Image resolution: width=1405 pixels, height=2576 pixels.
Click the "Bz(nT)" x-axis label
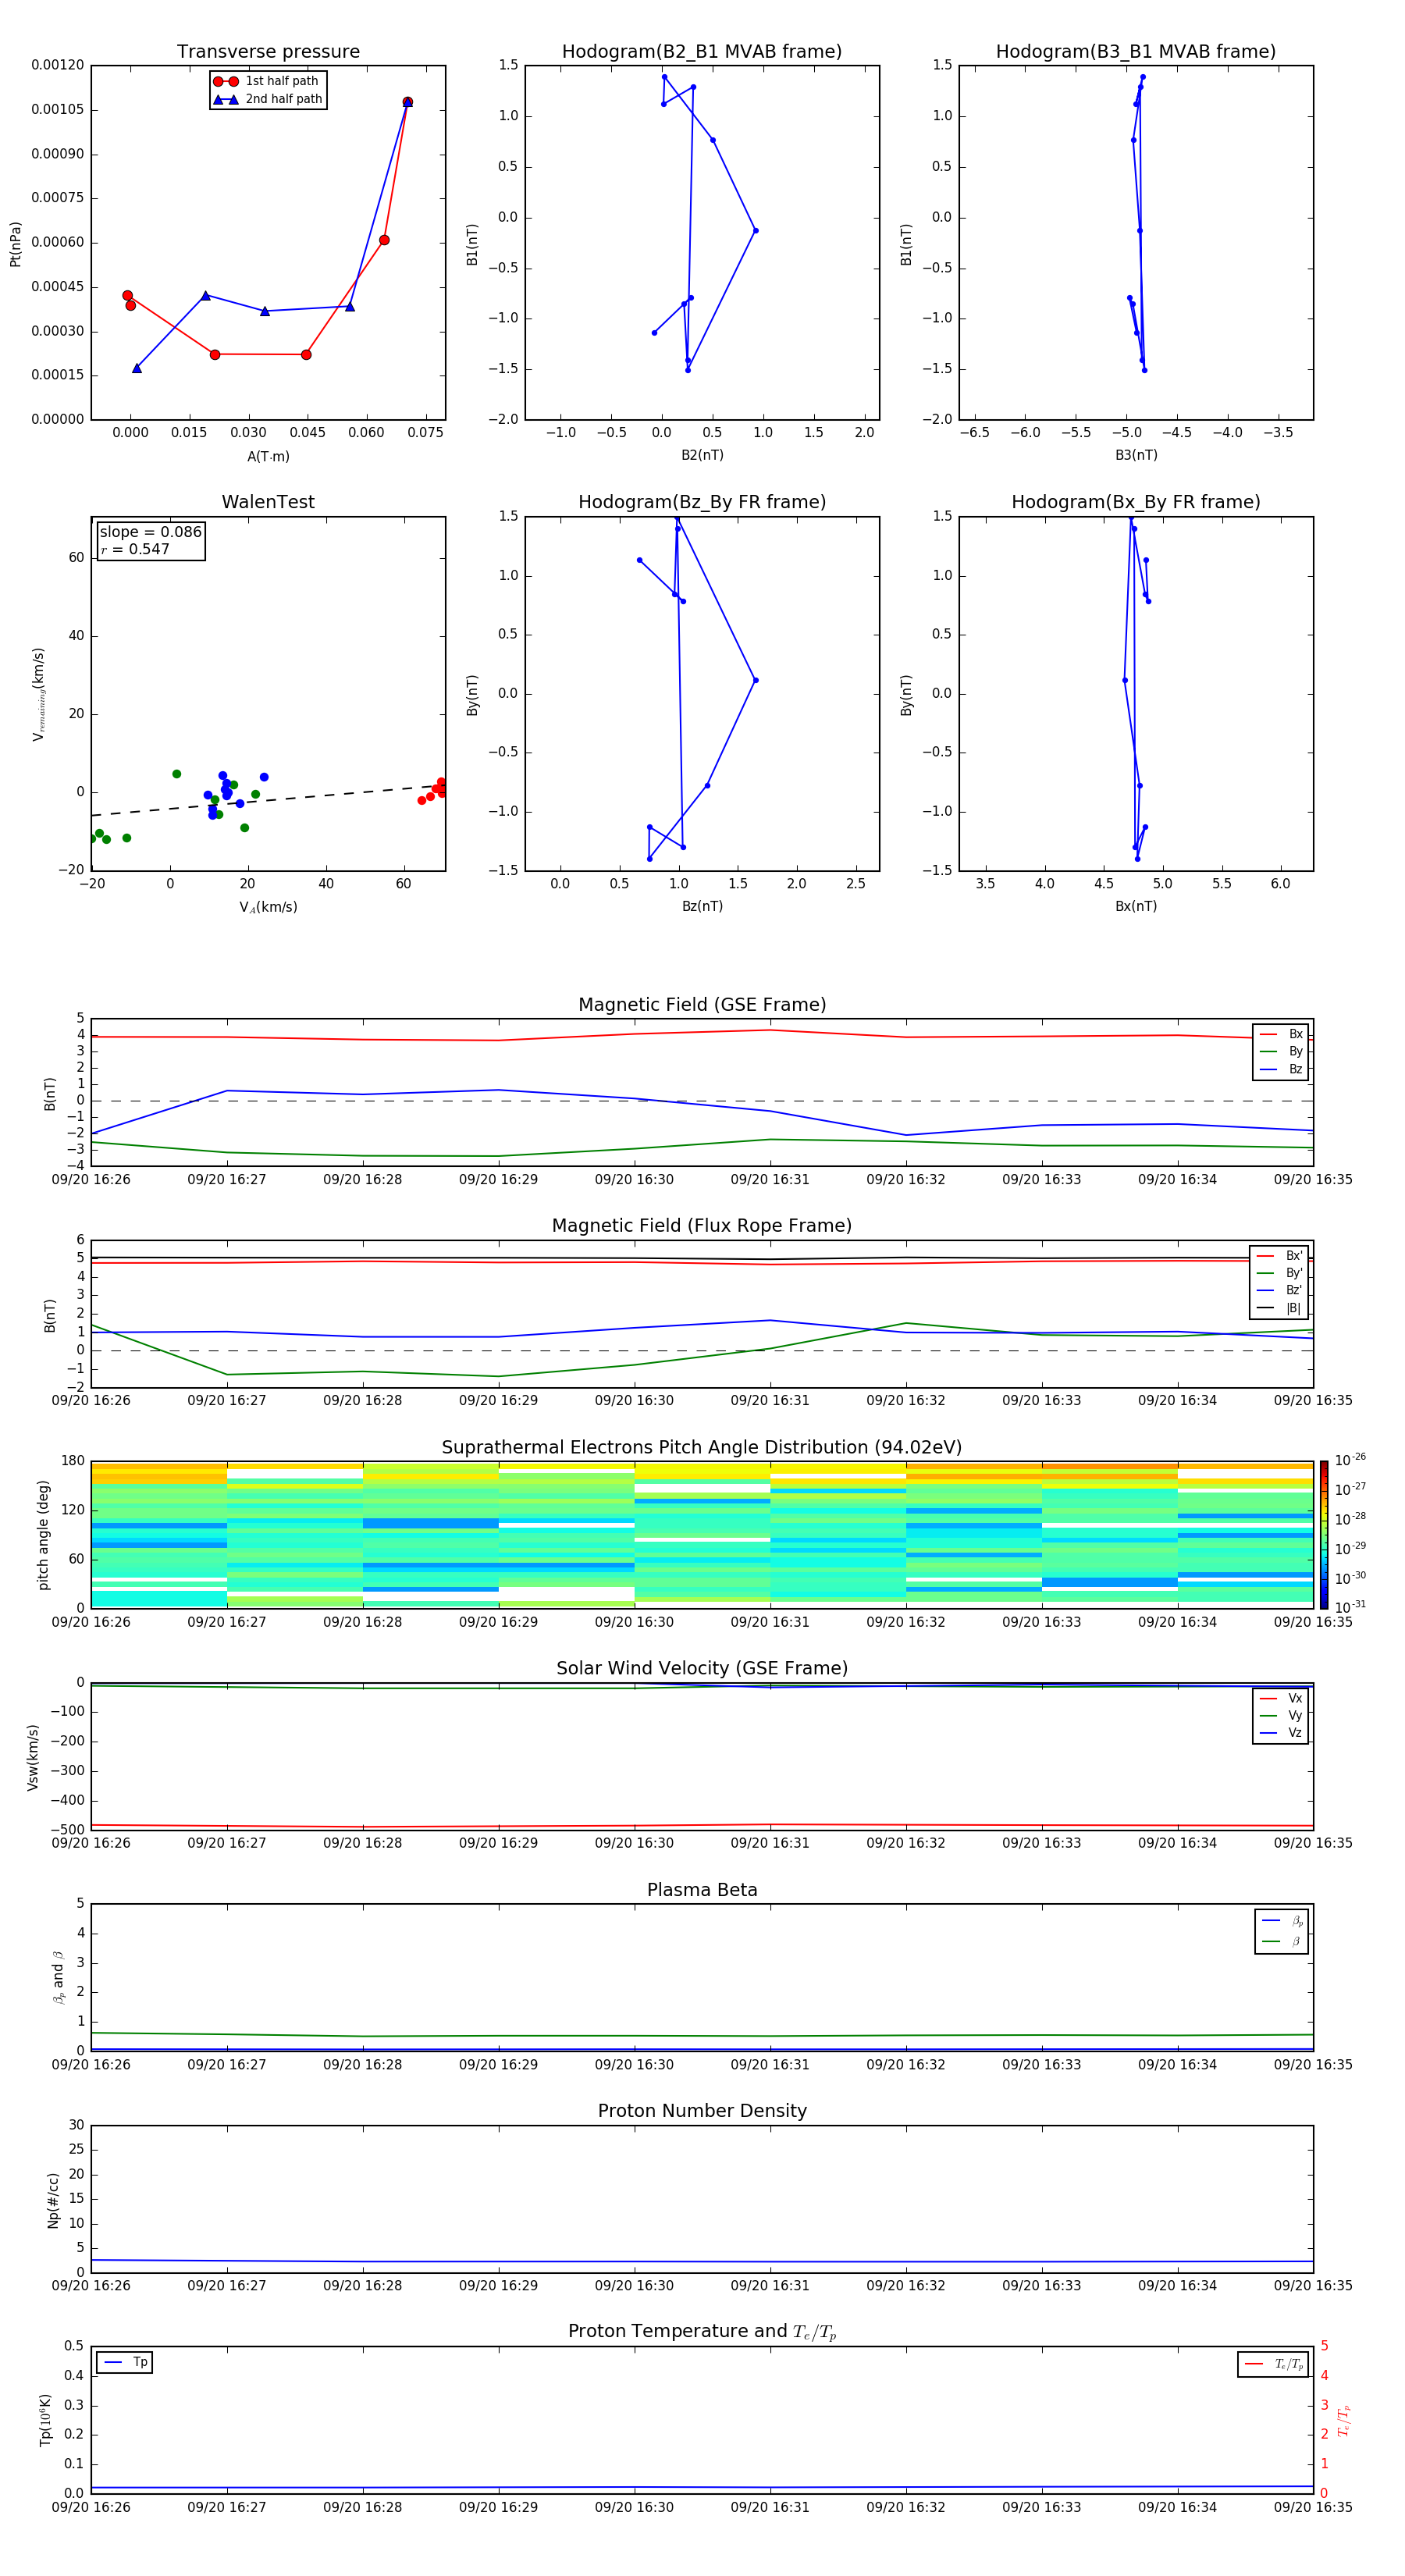[x=702, y=906]
